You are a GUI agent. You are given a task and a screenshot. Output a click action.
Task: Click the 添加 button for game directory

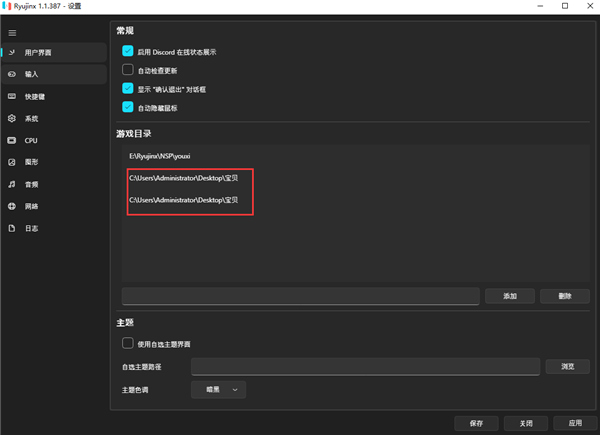coord(510,296)
